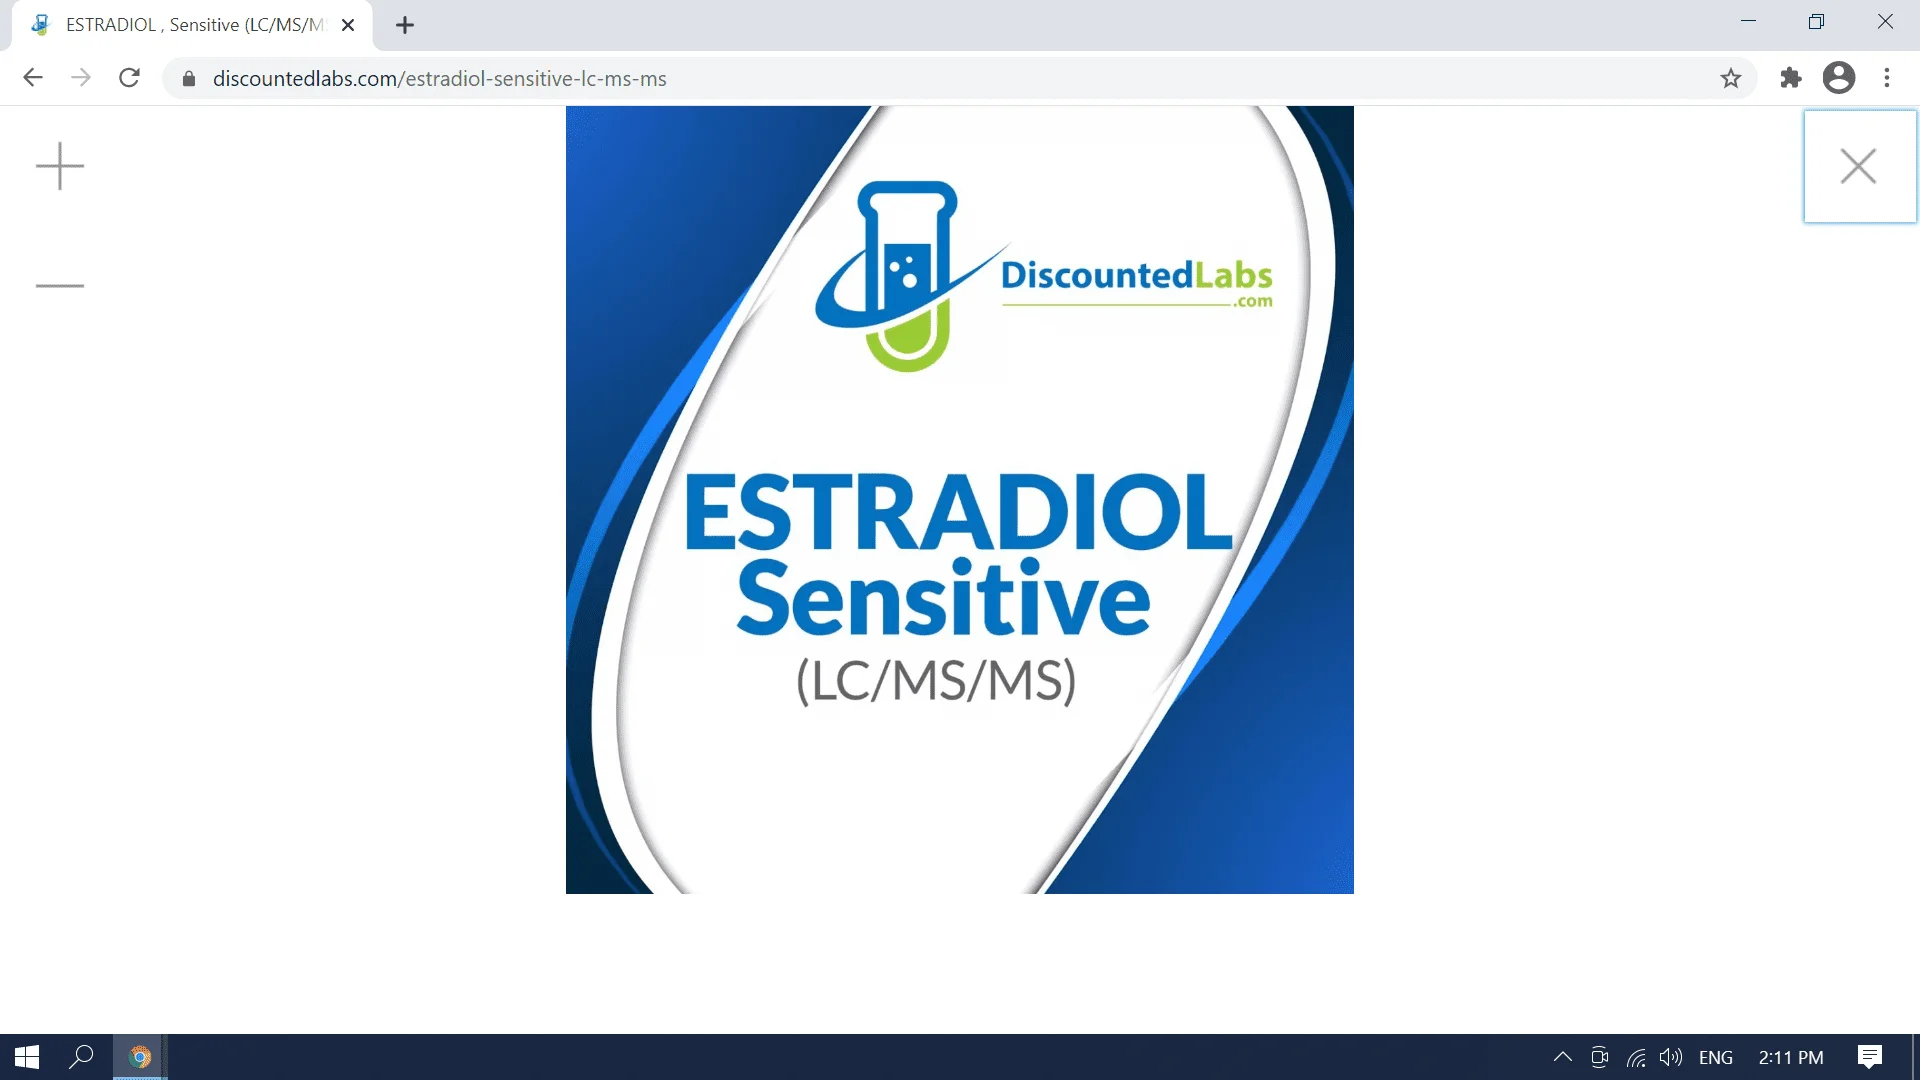1920x1080 pixels.
Task: Go forward to the next page
Action: pyautogui.click(x=81, y=78)
